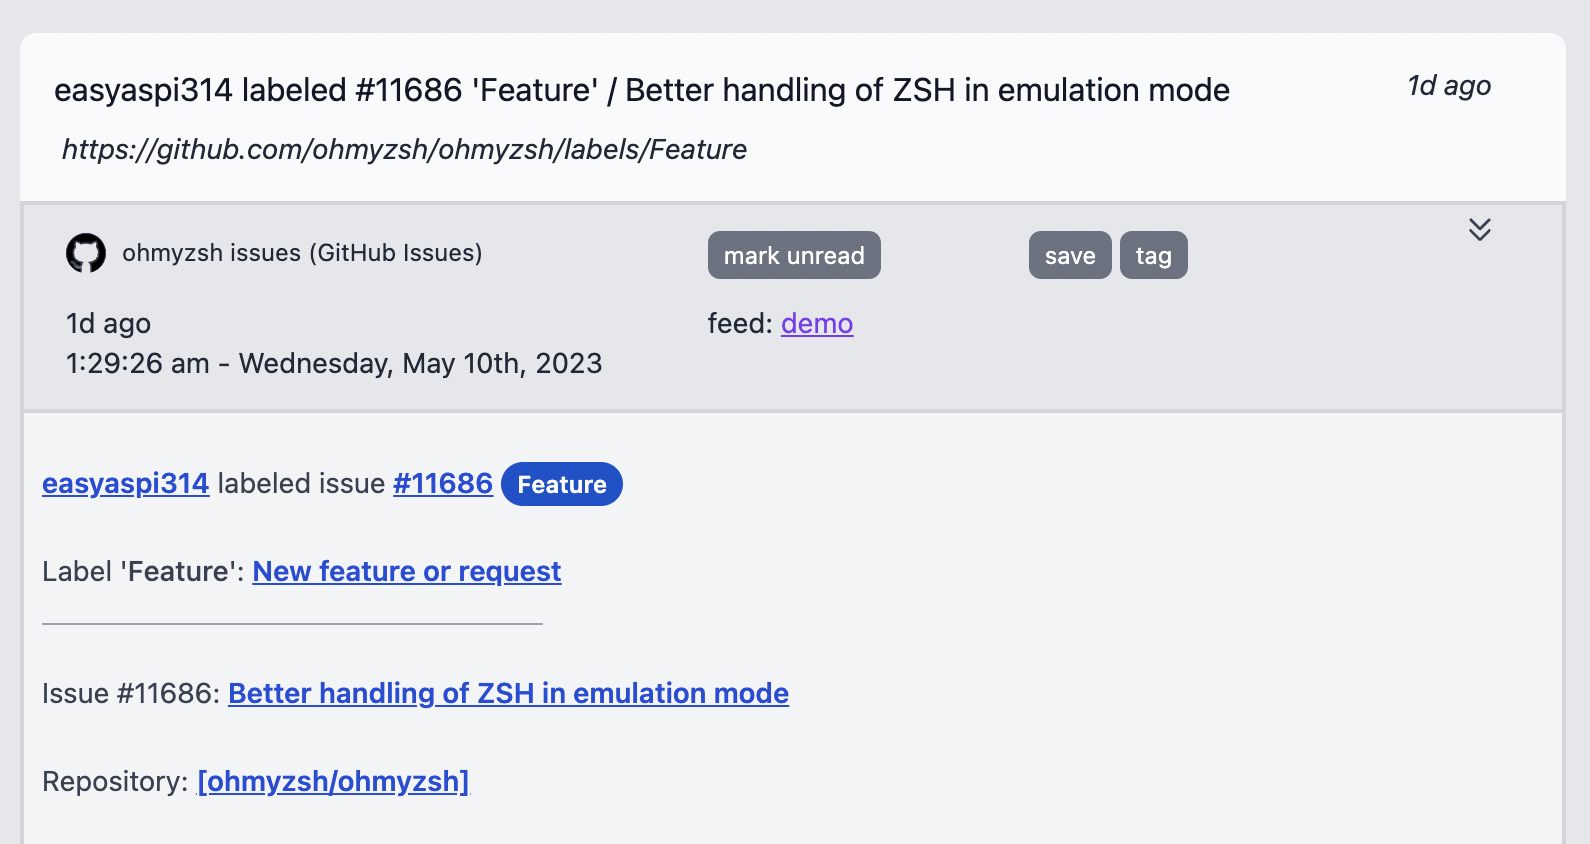Click the blue Feature label badge
Viewport: 1590px width, 844px height.
(562, 484)
